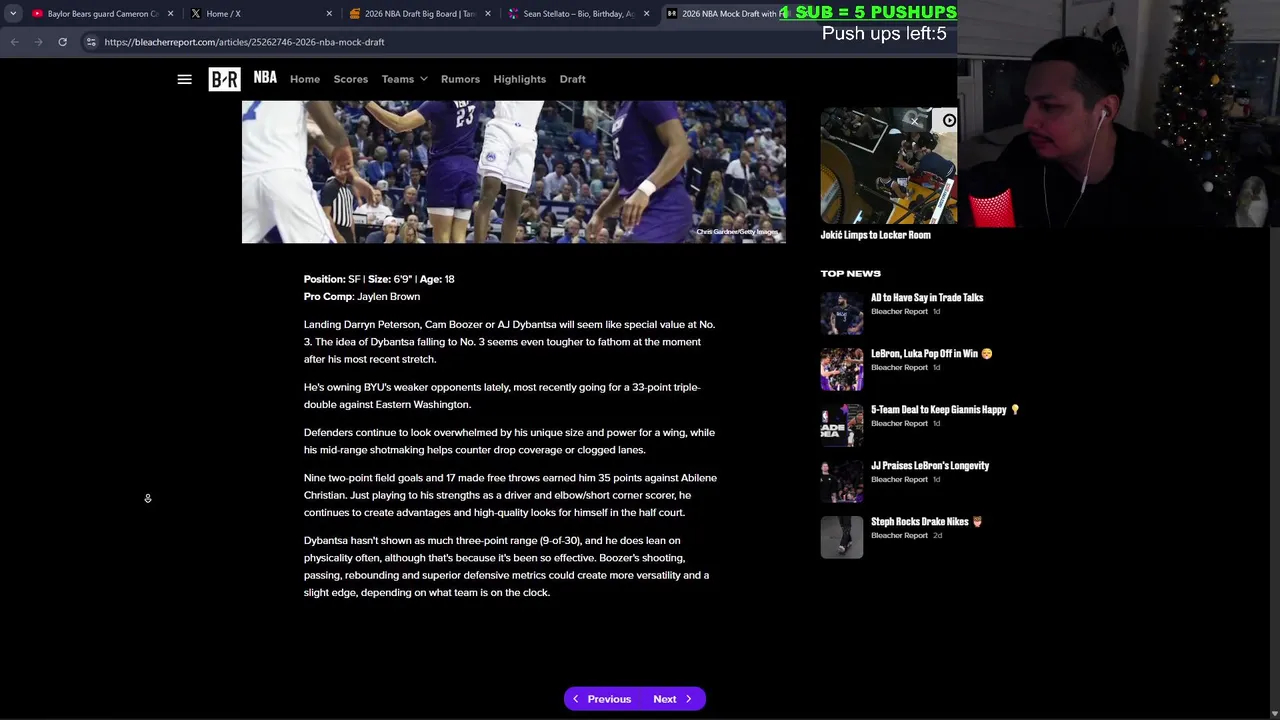Click the Position: SF | Size | Age line
Screen dimensions: 1280x720
tap(379, 279)
